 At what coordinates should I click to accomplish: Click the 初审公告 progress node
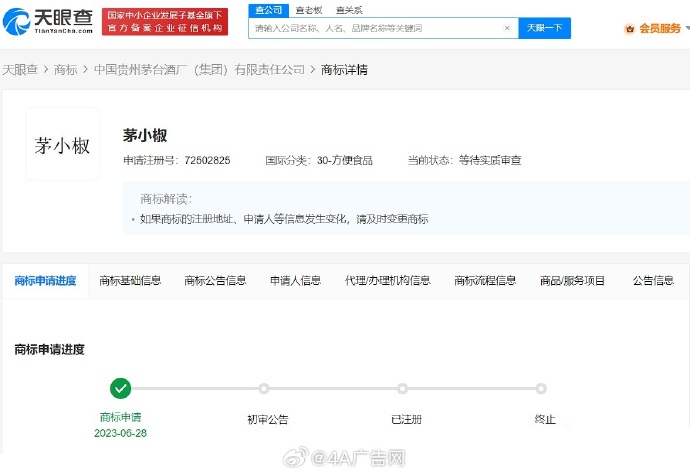click(x=264, y=389)
